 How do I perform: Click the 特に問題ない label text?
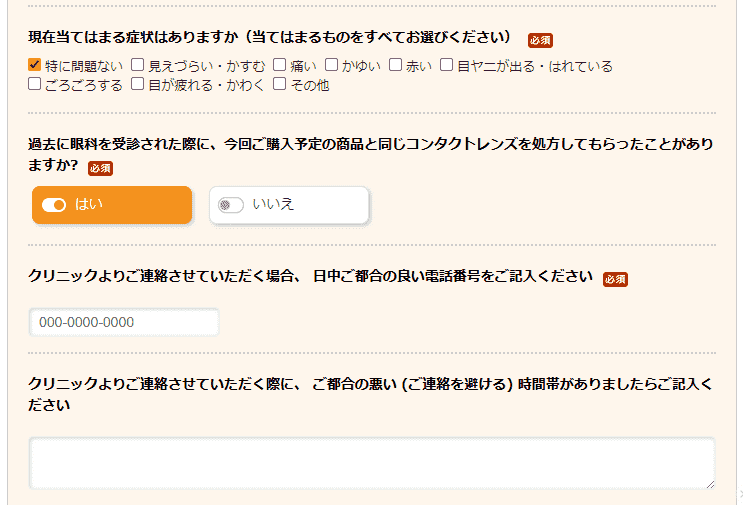[x=84, y=66]
